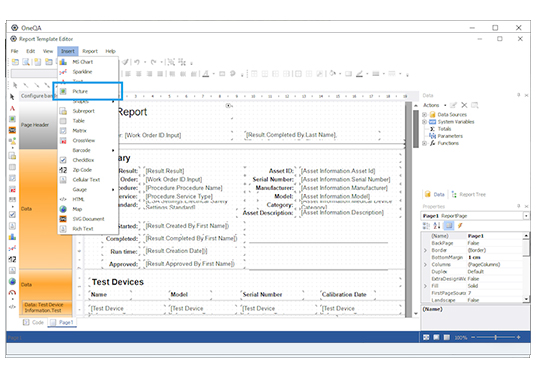Open the View menu
The width and height of the screenshot is (538, 374).
(x=48, y=51)
